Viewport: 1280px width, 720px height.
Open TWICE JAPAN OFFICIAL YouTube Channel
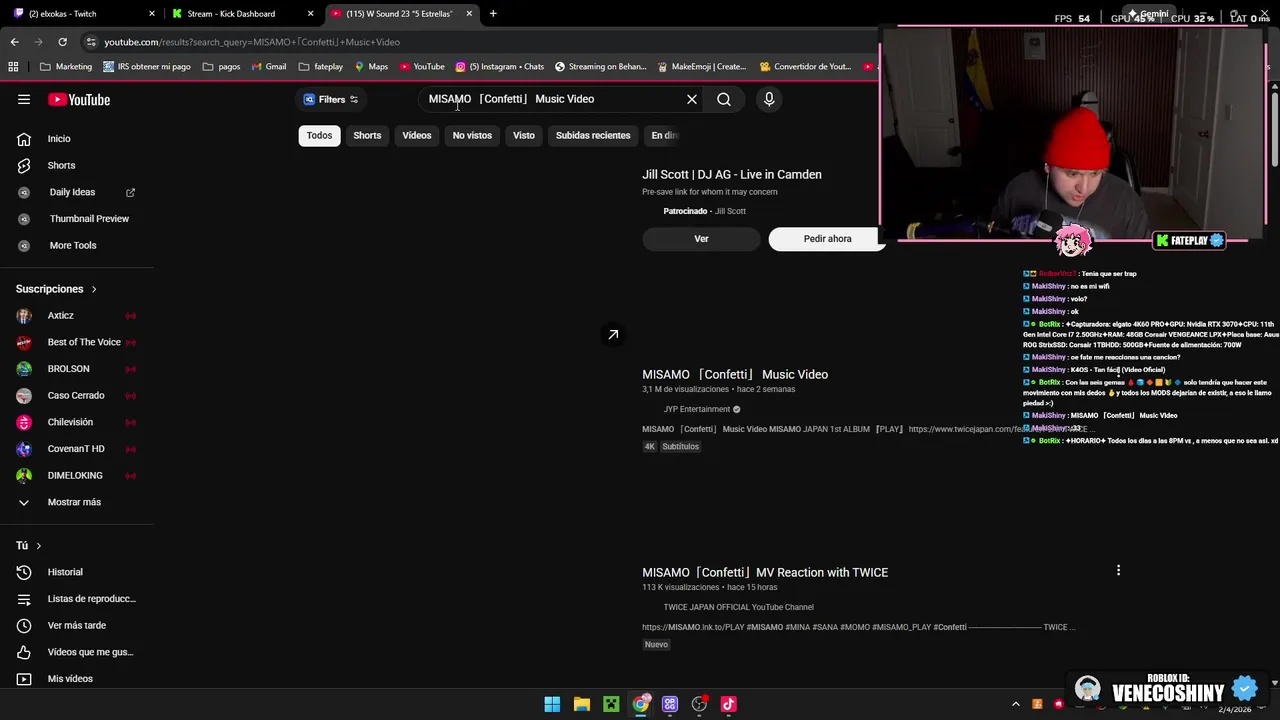(x=738, y=607)
